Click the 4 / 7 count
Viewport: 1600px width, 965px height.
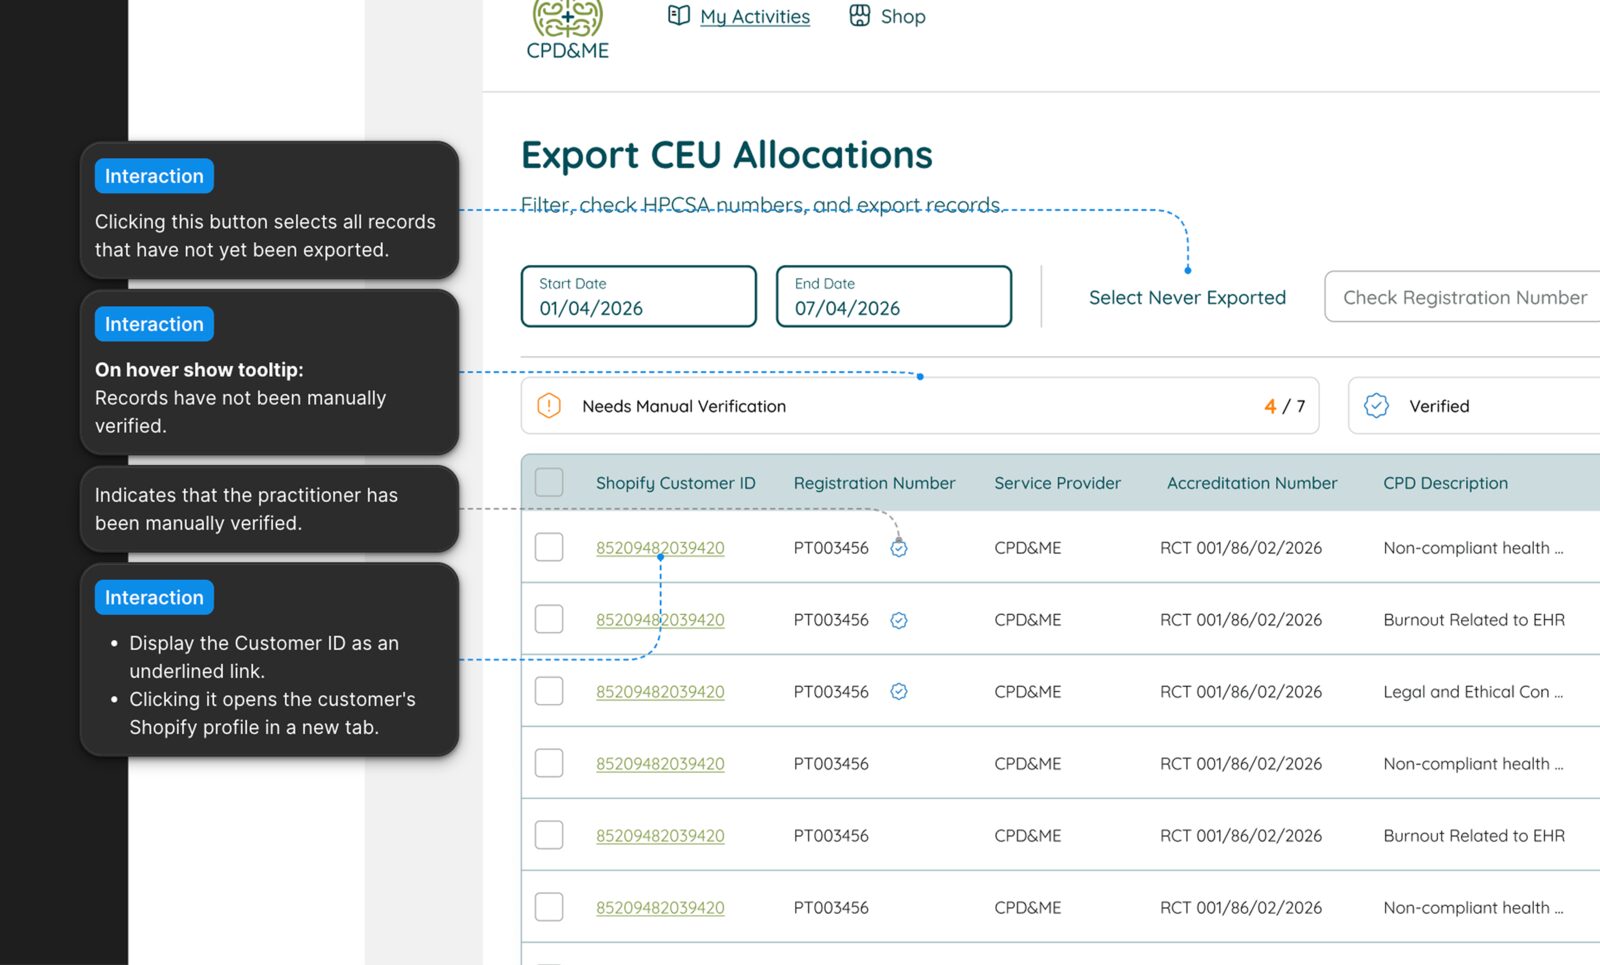click(1285, 406)
